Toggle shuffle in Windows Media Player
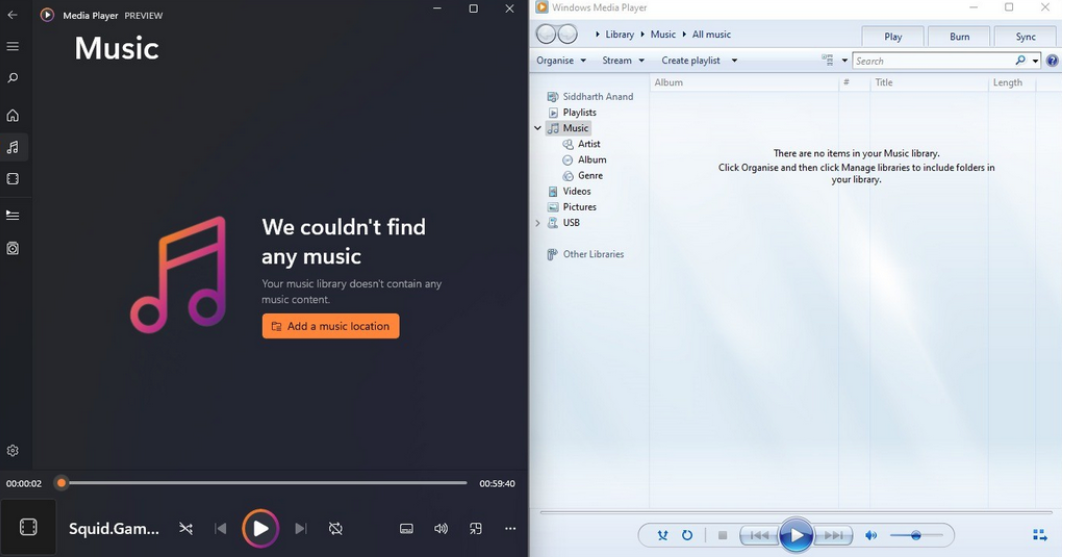The image size is (1067, 557). (x=662, y=535)
